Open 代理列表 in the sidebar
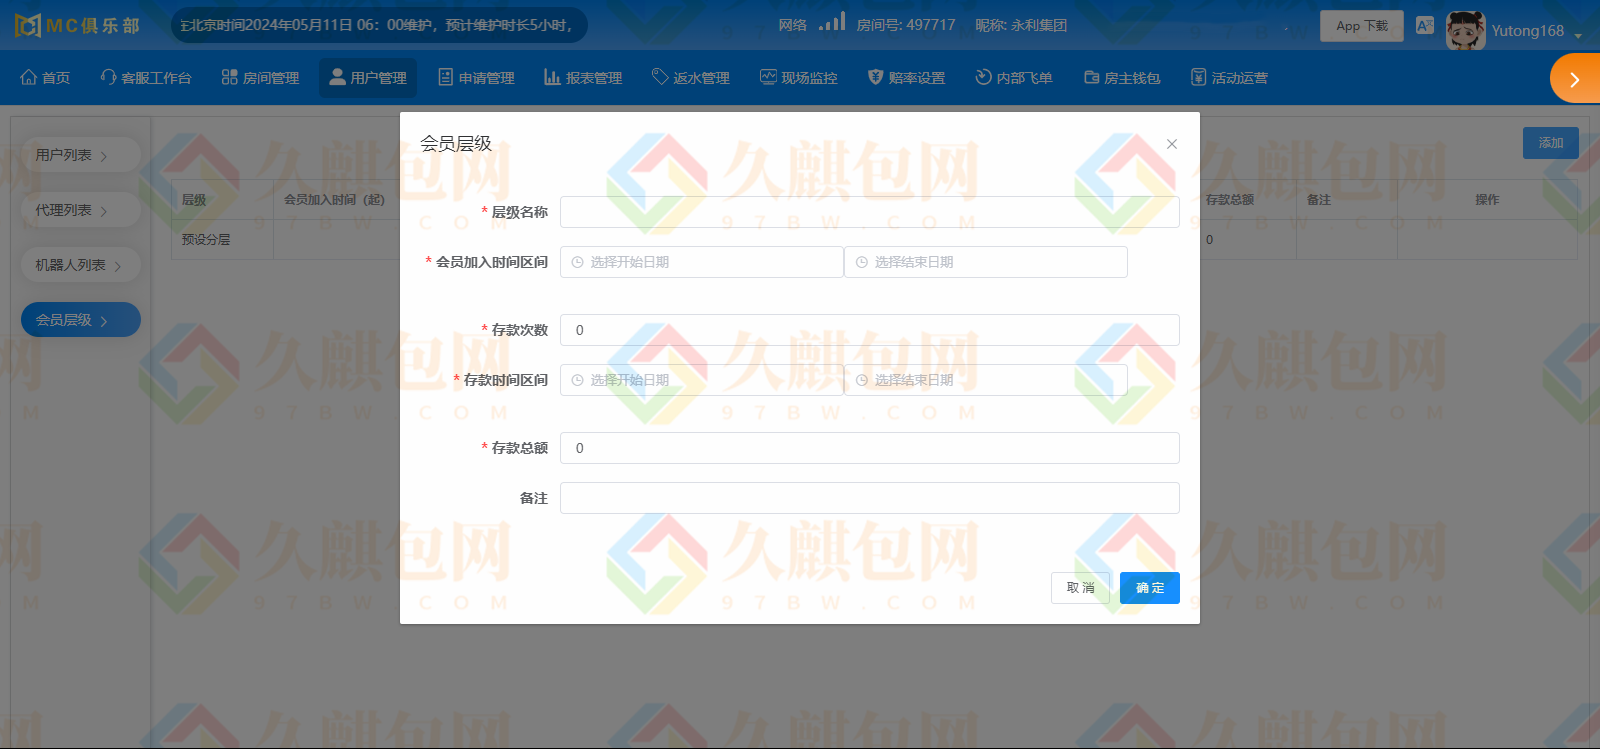This screenshot has width=1600, height=749. (x=80, y=210)
